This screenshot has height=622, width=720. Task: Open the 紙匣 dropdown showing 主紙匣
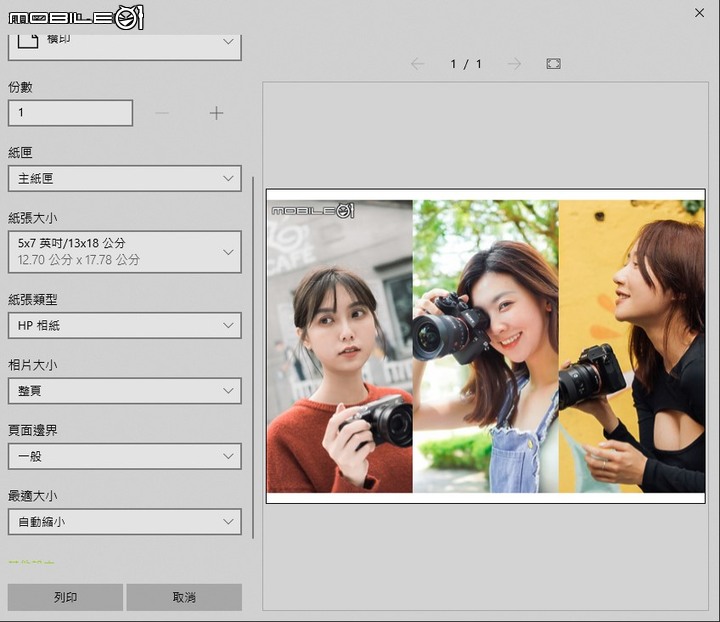click(124, 179)
